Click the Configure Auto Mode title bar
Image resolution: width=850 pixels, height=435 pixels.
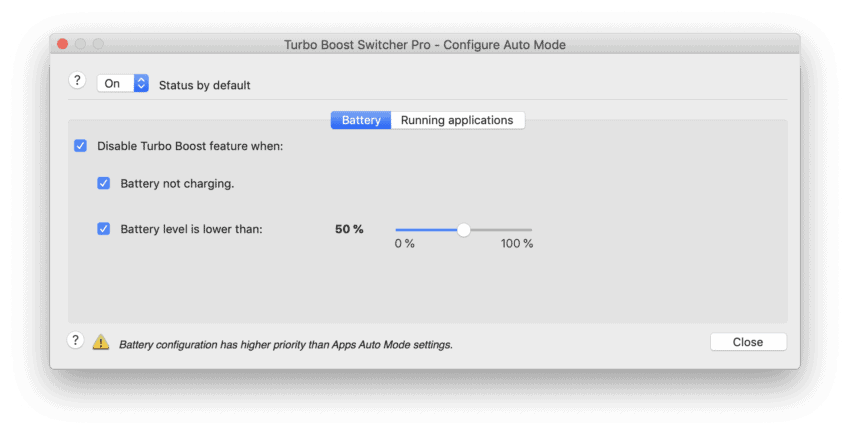(425, 44)
